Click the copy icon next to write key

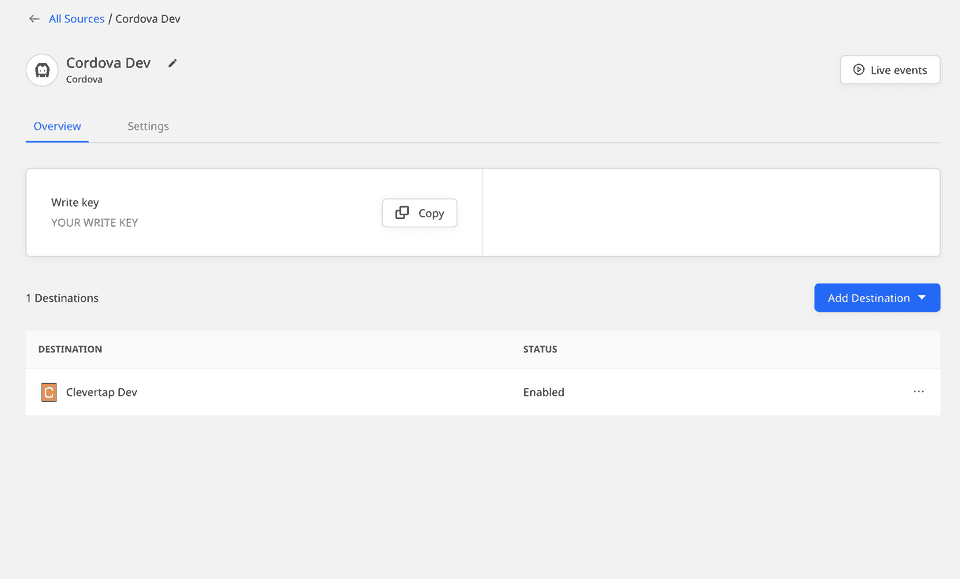tap(403, 212)
